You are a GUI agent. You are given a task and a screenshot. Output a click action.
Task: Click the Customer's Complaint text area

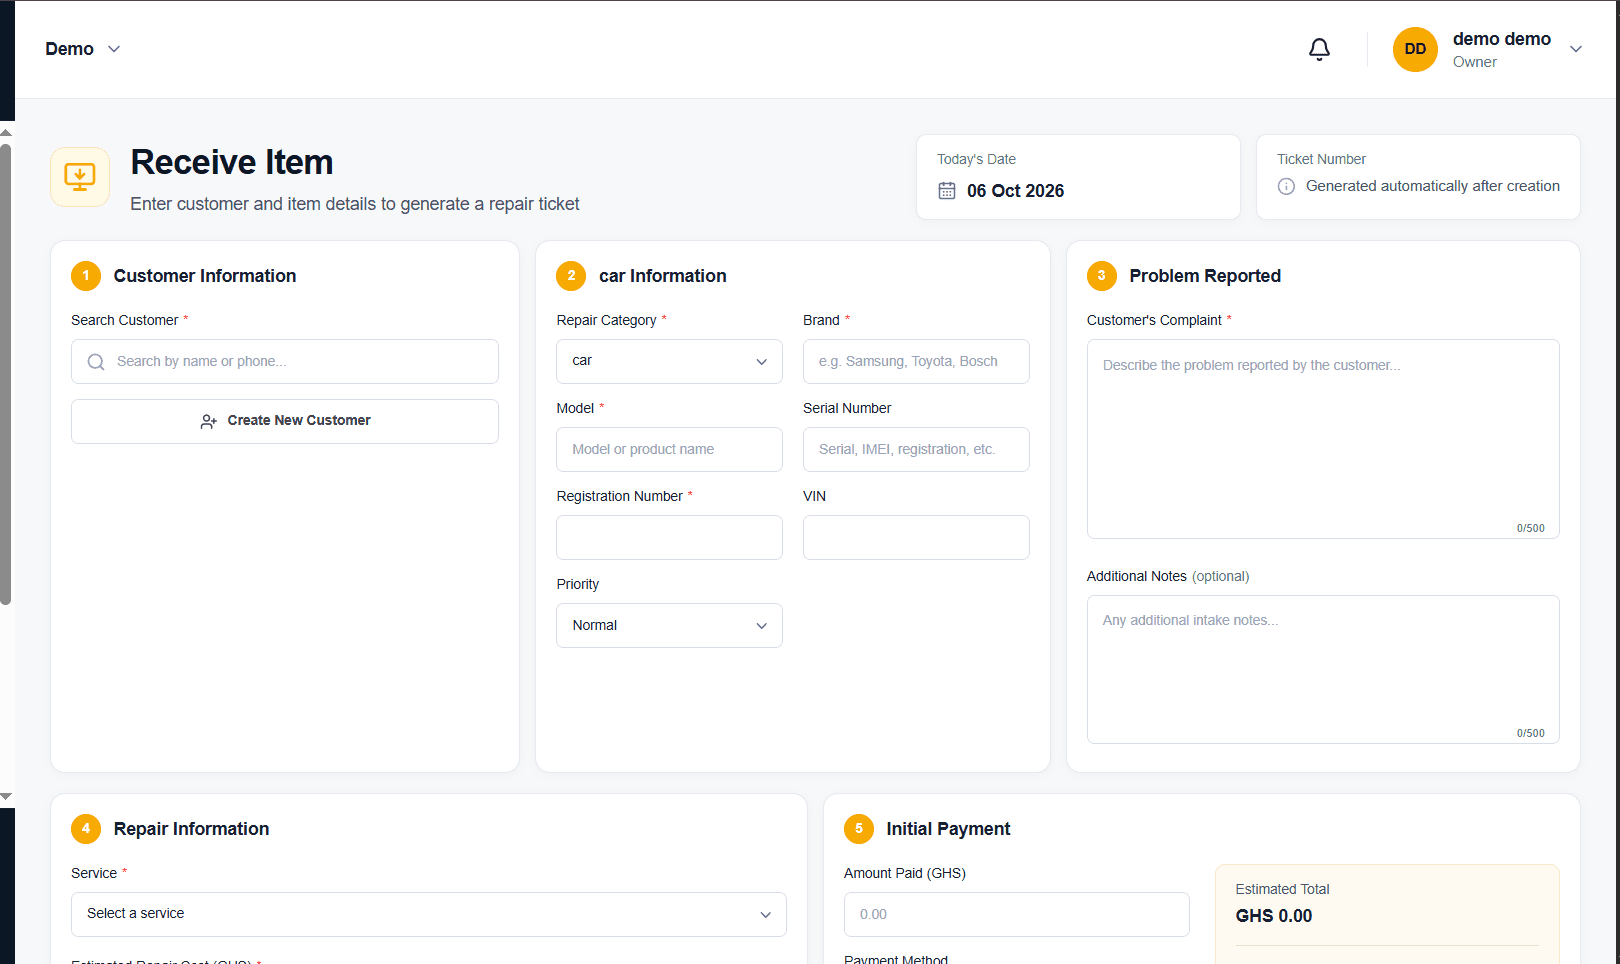pos(1323,439)
